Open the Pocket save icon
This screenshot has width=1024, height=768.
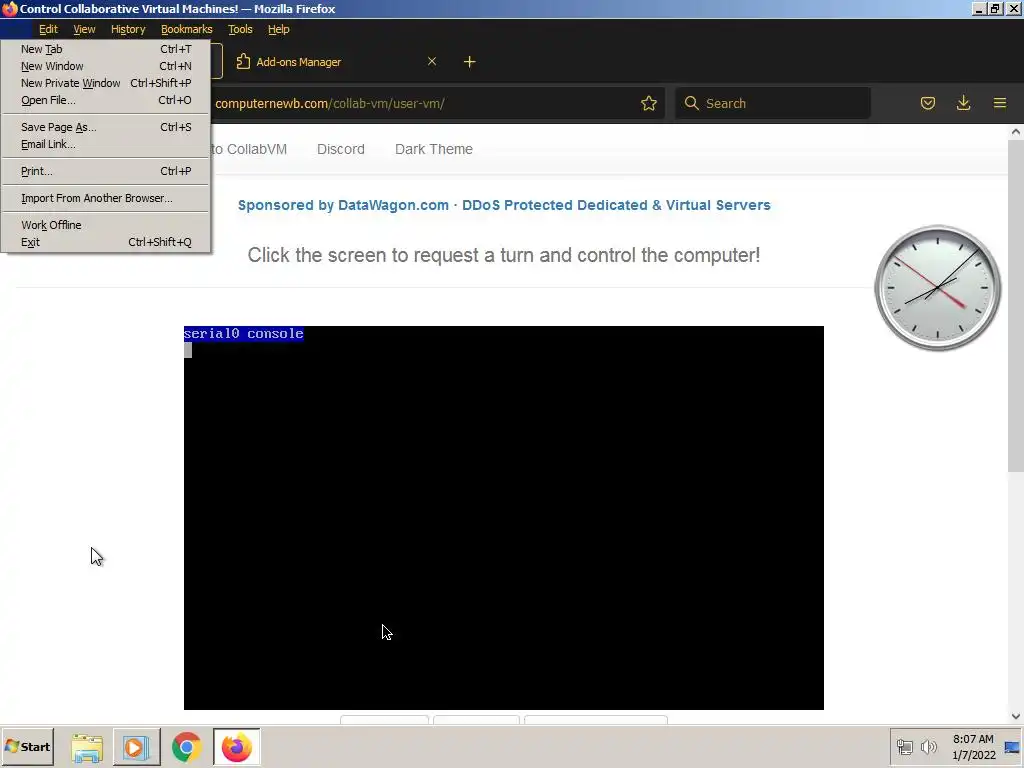927,103
